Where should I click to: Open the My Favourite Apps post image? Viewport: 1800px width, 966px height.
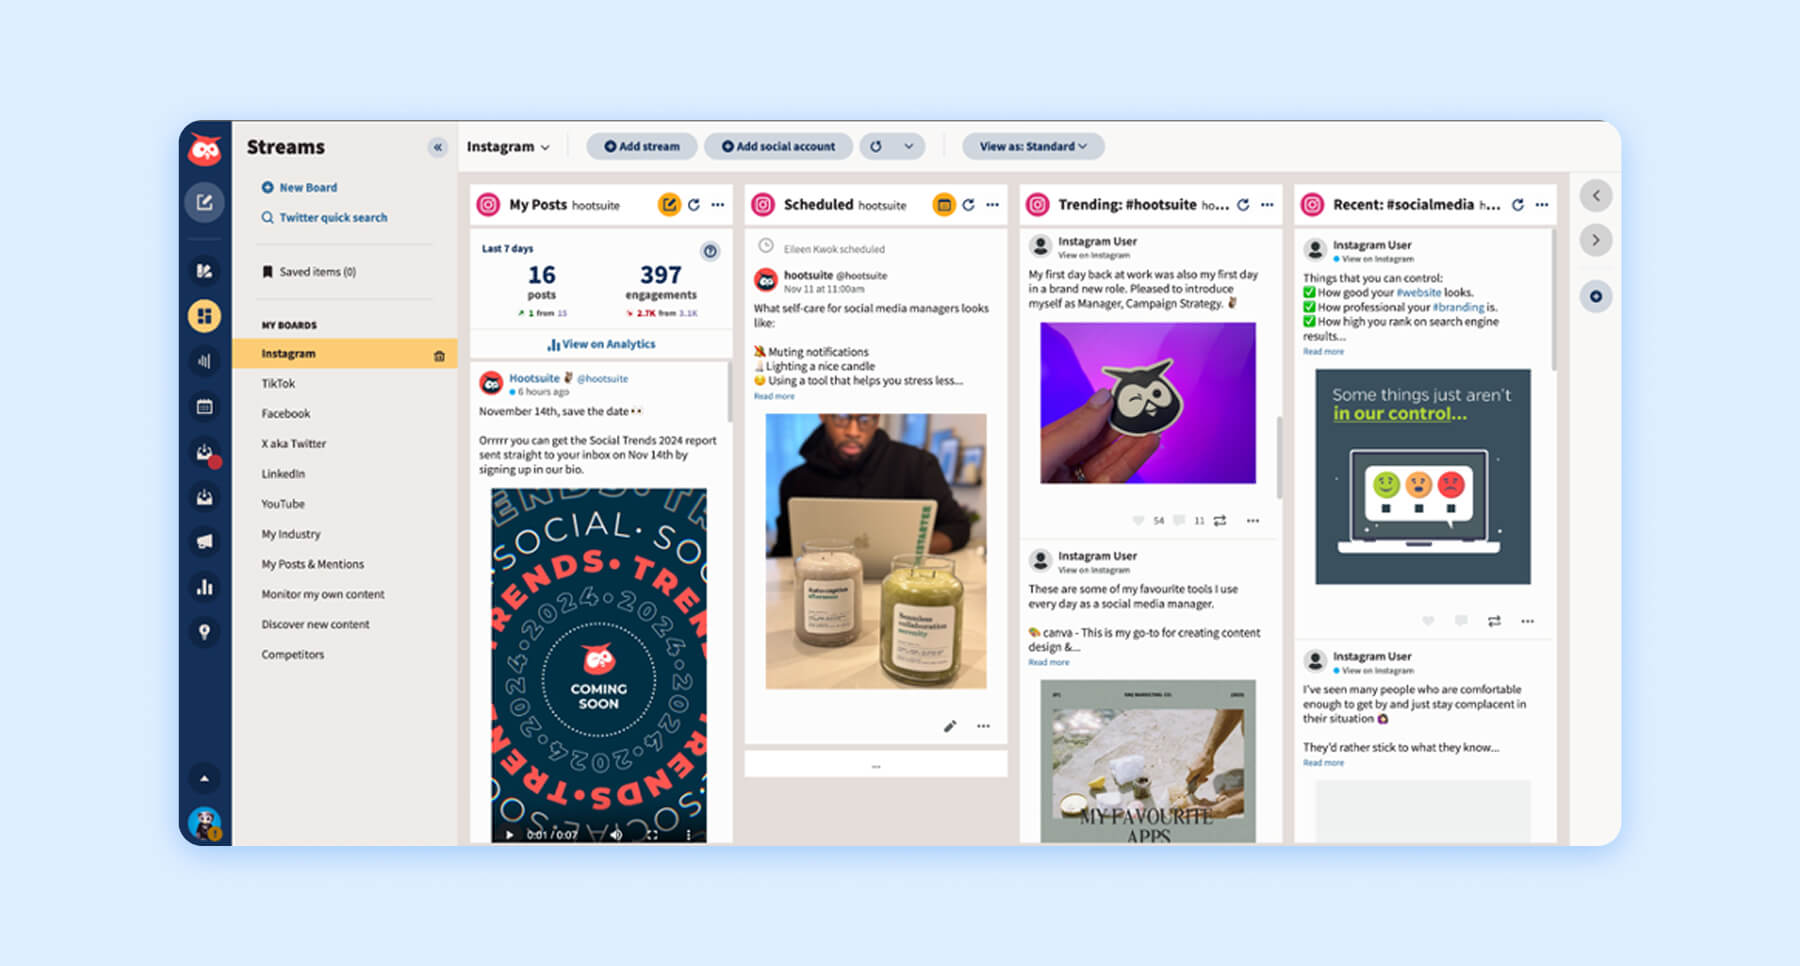pyautogui.click(x=1148, y=761)
